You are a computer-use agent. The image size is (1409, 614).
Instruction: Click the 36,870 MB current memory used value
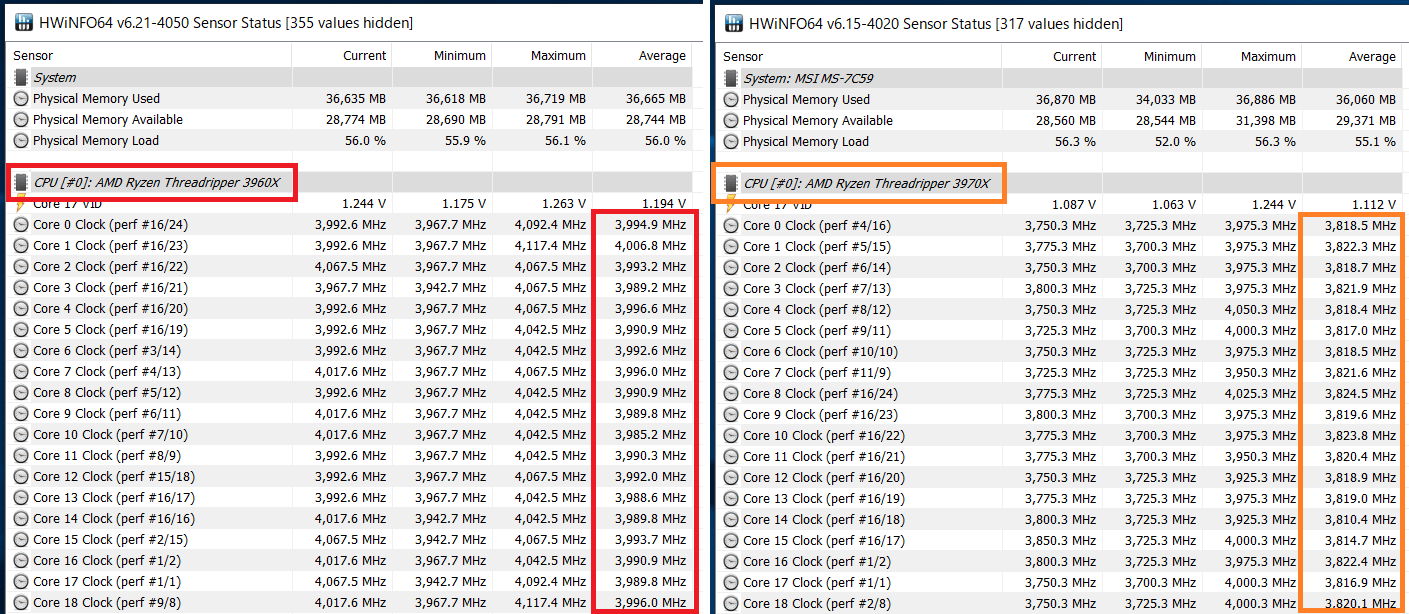coord(1066,99)
